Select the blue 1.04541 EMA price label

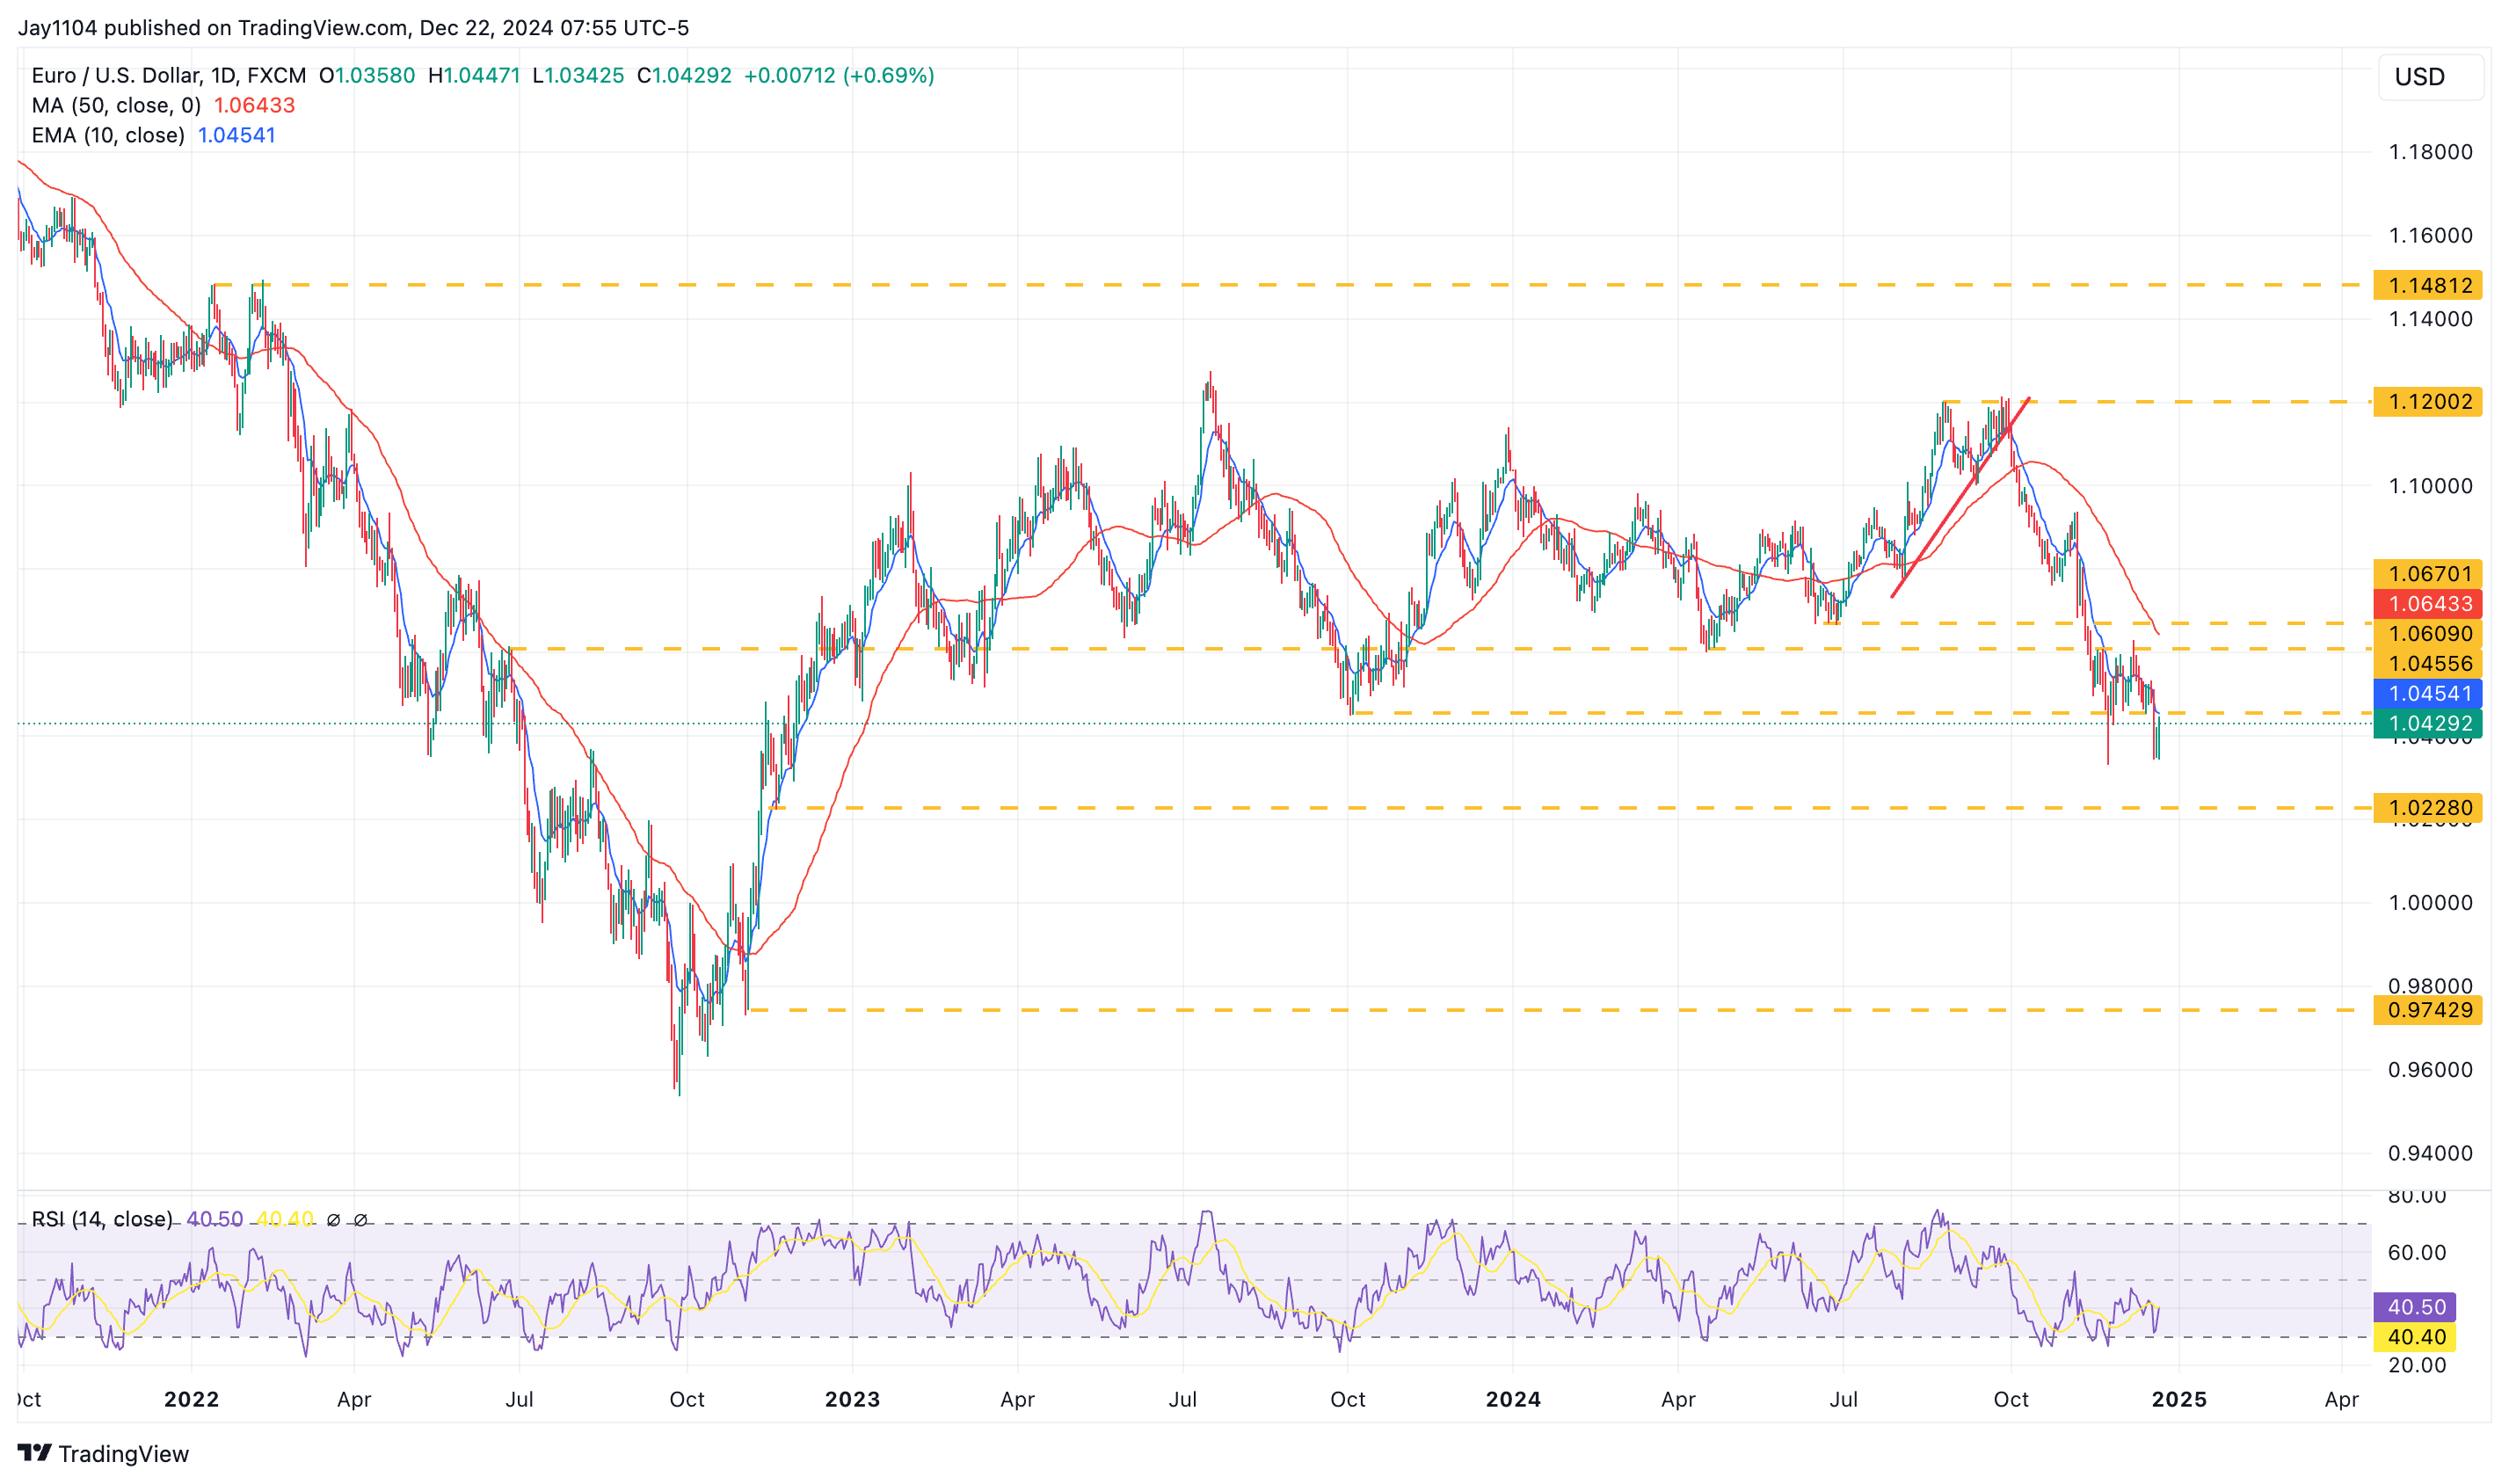(2427, 694)
